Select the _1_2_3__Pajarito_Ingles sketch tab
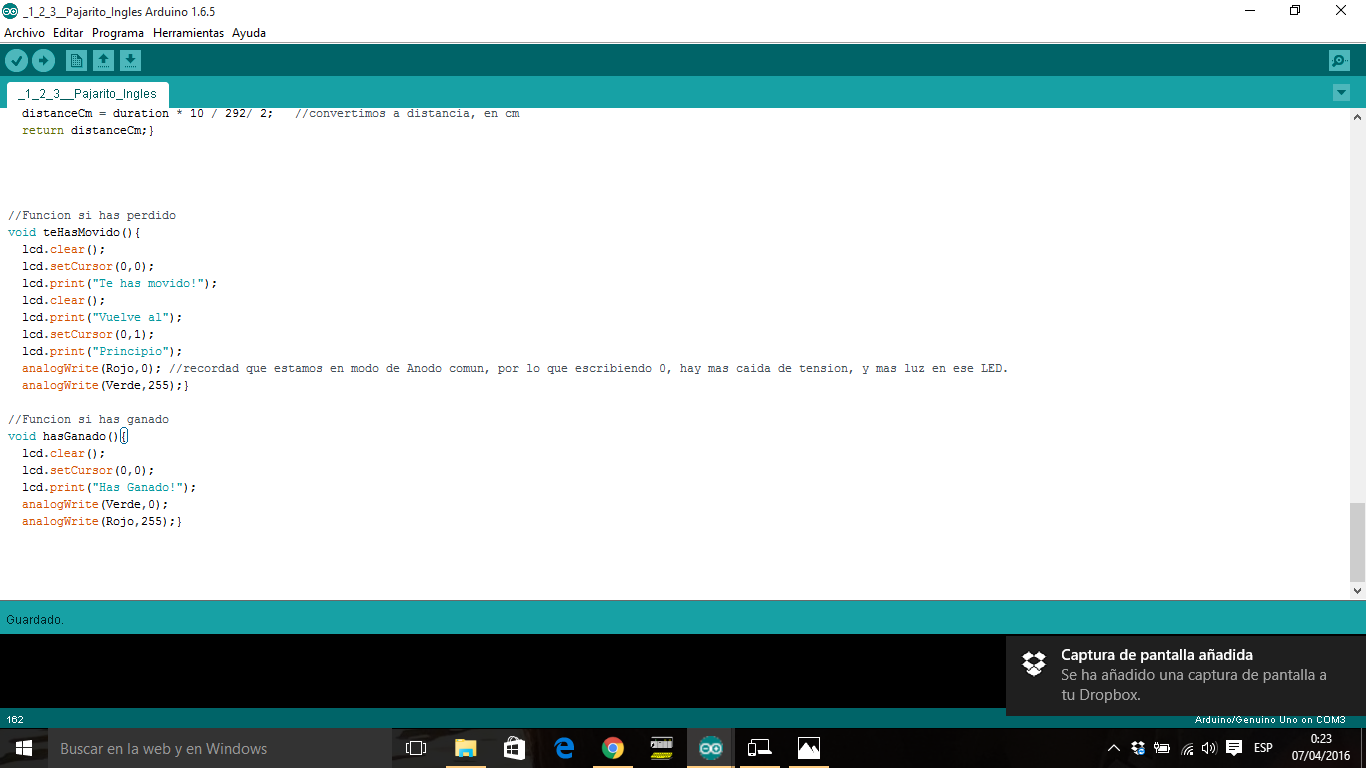1366x768 pixels. (87, 94)
